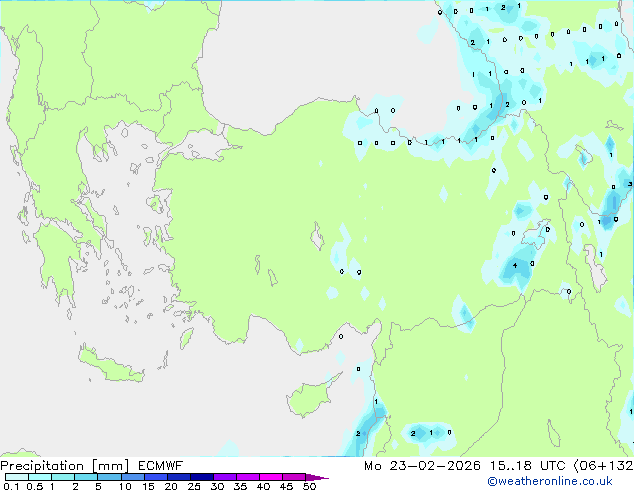The width and height of the screenshot is (634, 490).
Task: Click the precipitation value 4 in eastern Turkey
Action: [515, 266]
